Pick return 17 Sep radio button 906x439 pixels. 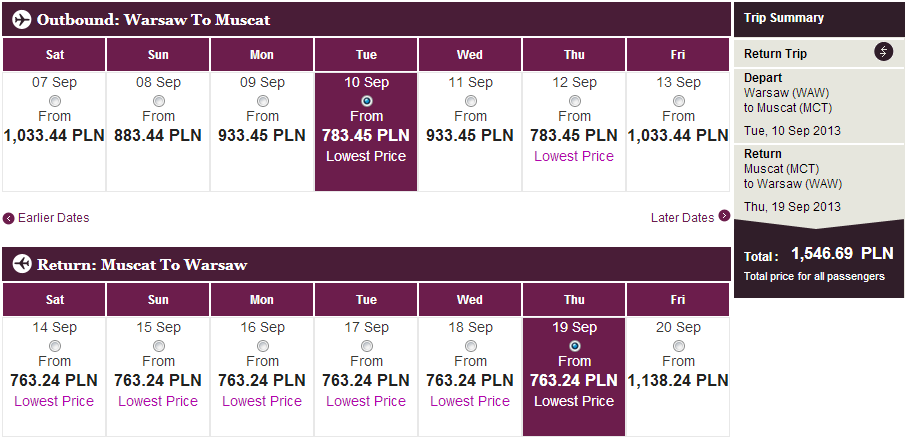point(366,346)
